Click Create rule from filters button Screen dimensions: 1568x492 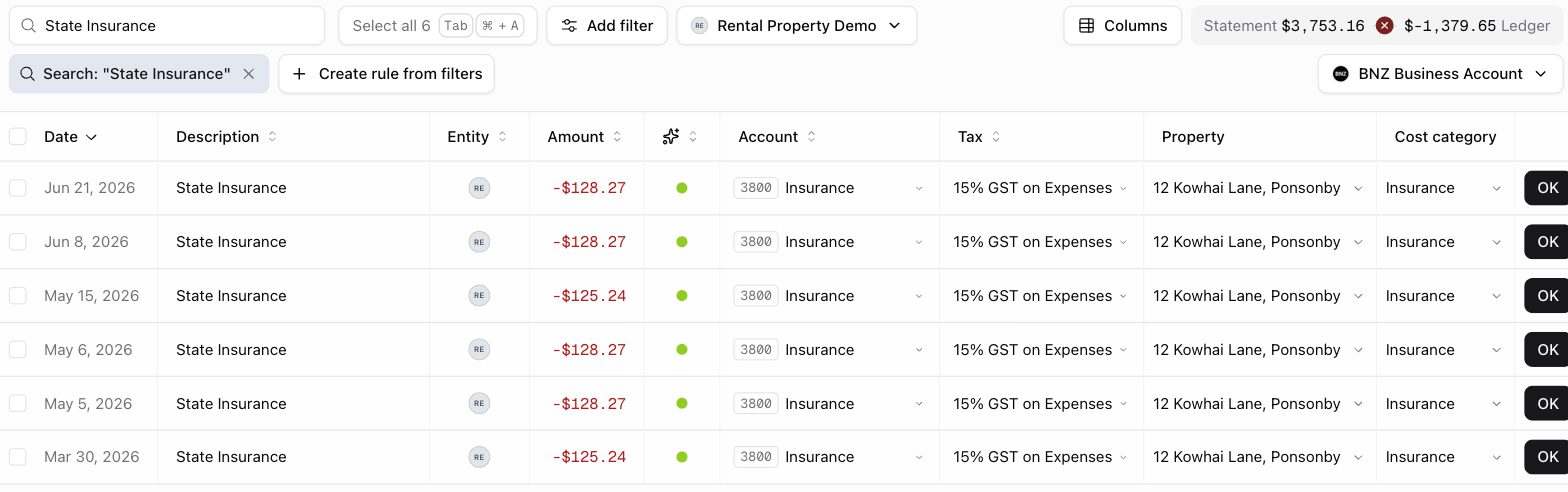pyautogui.click(x=386, y=74)
